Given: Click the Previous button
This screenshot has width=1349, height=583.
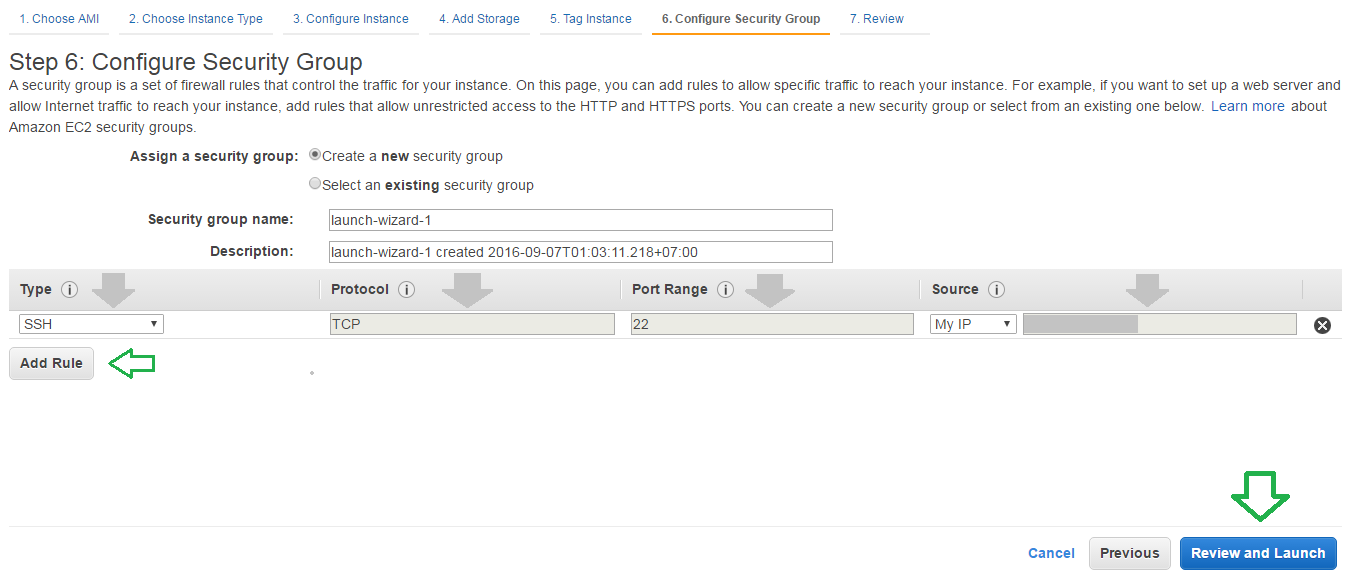Looking at the screenshot, I should pyautogui.click(x=1129, y=553).
